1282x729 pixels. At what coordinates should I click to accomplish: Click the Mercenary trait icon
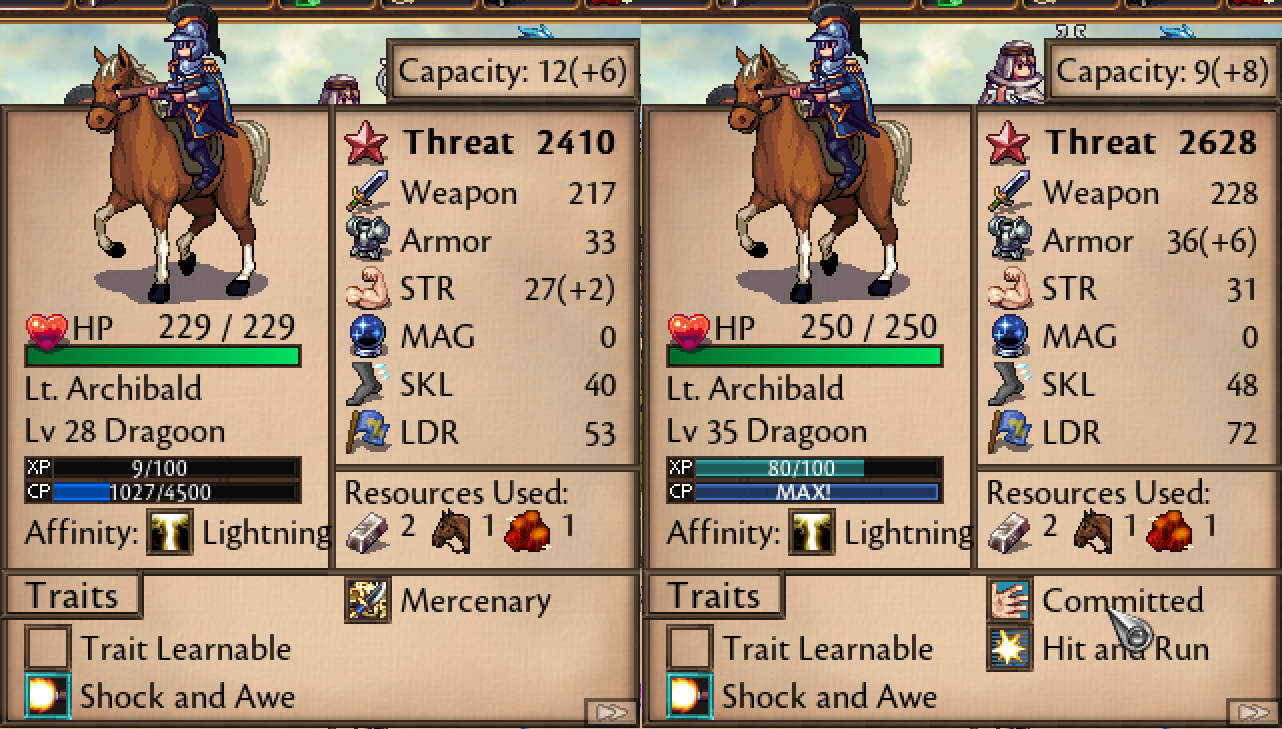pyautogui.click(x=368, y=600)
